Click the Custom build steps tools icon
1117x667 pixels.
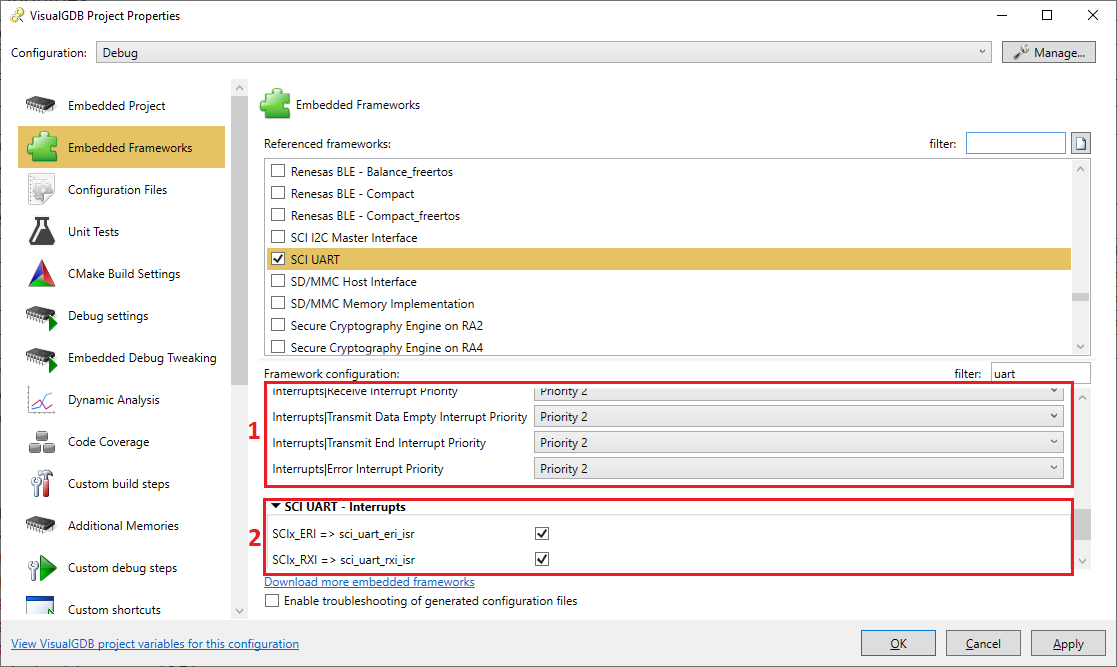(x=41, y=483)
